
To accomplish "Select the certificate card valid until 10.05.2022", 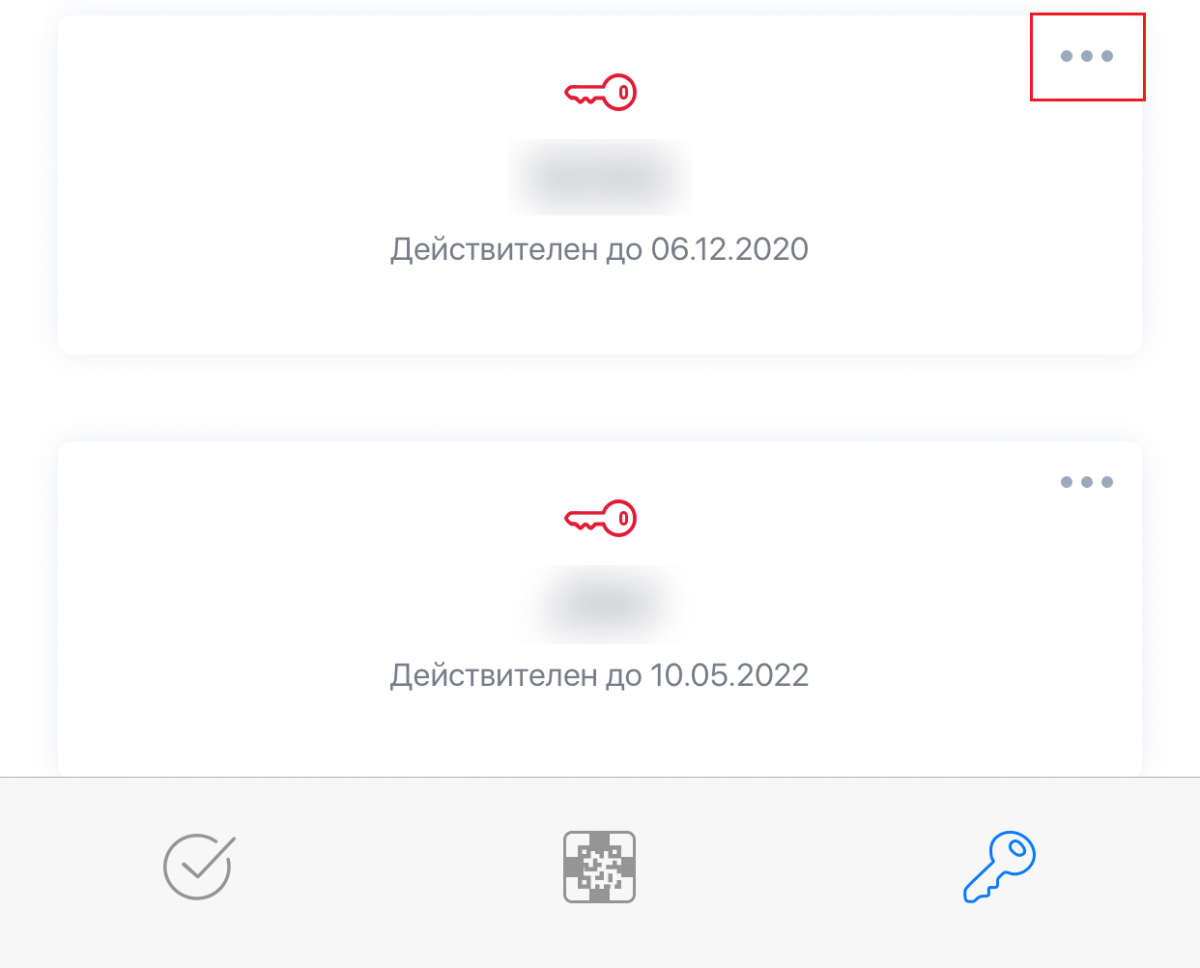I will pos(600,609).
